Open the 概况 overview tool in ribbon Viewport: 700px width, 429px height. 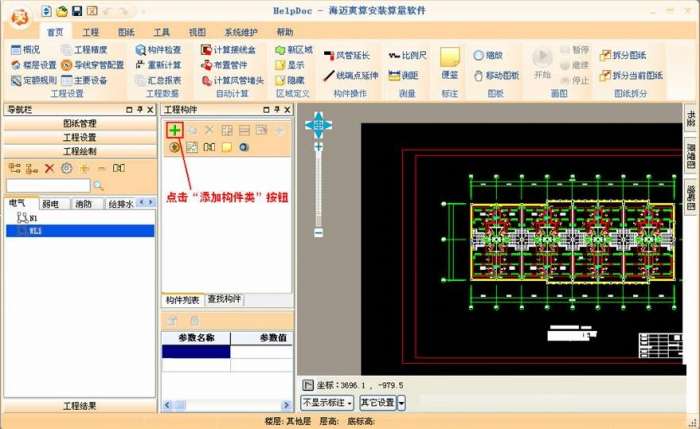click(25, 50)
